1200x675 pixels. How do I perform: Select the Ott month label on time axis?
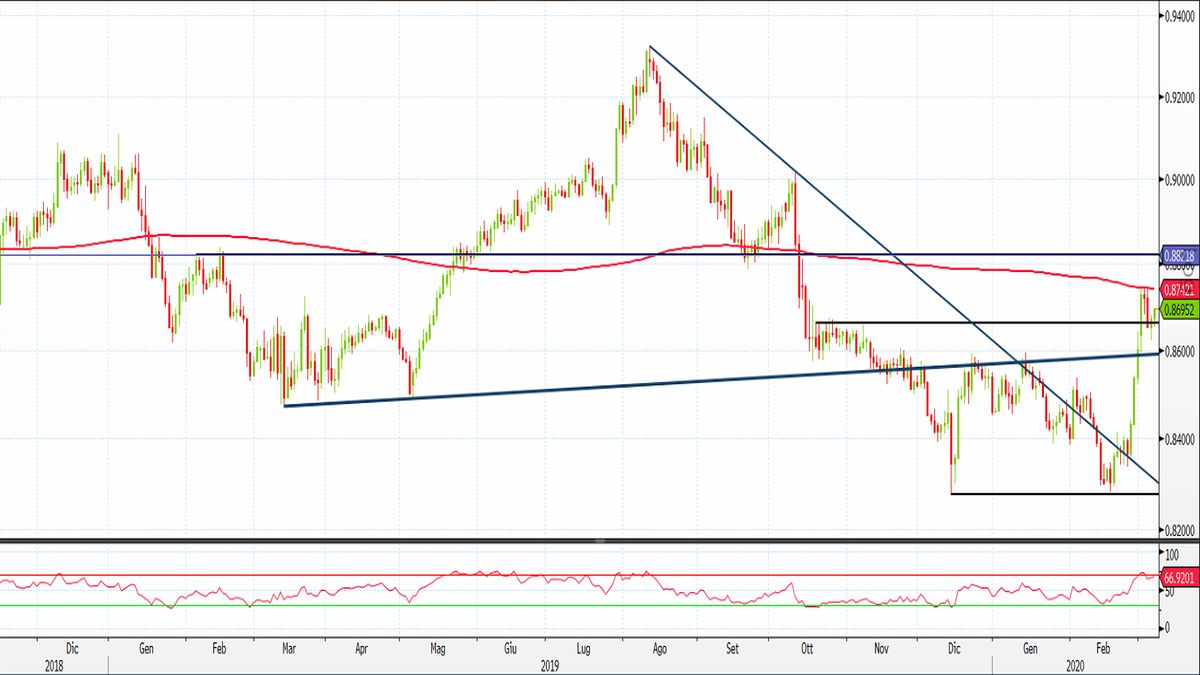pos(806,648)
